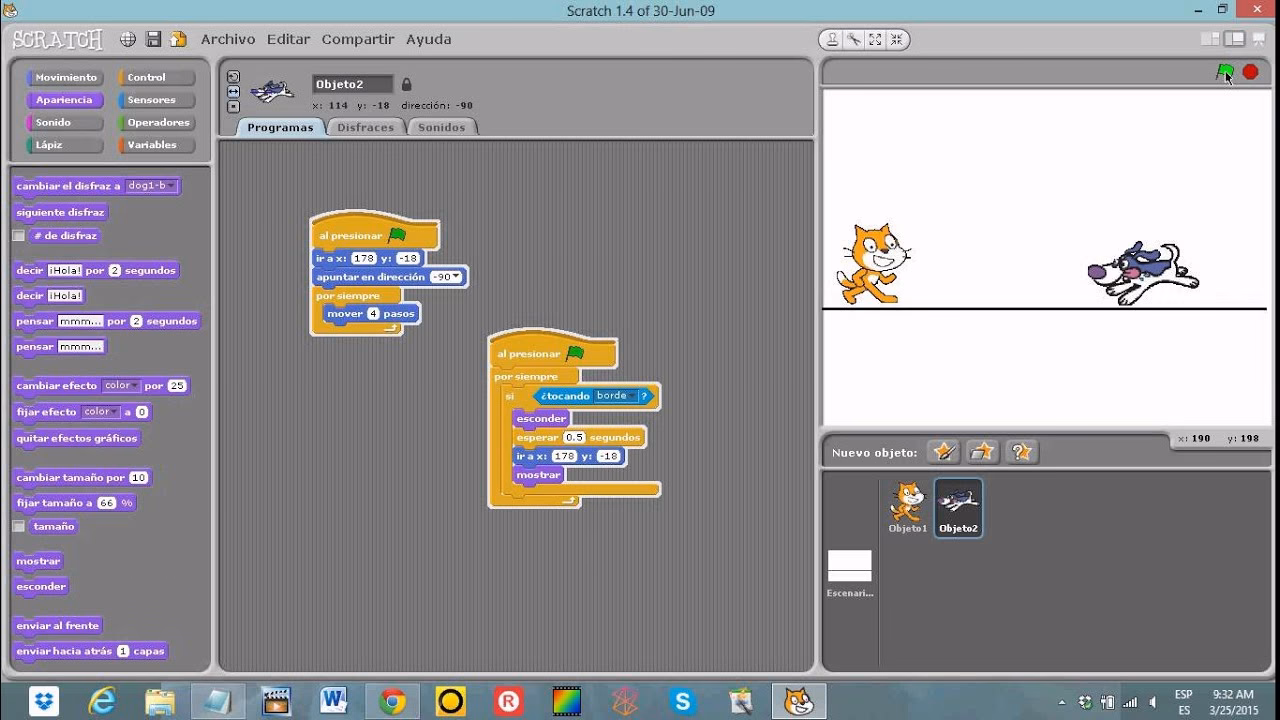Screen dimensions: 1280x720
Task: Click the dog sprite on the stage
Action: pos(1143,272)
